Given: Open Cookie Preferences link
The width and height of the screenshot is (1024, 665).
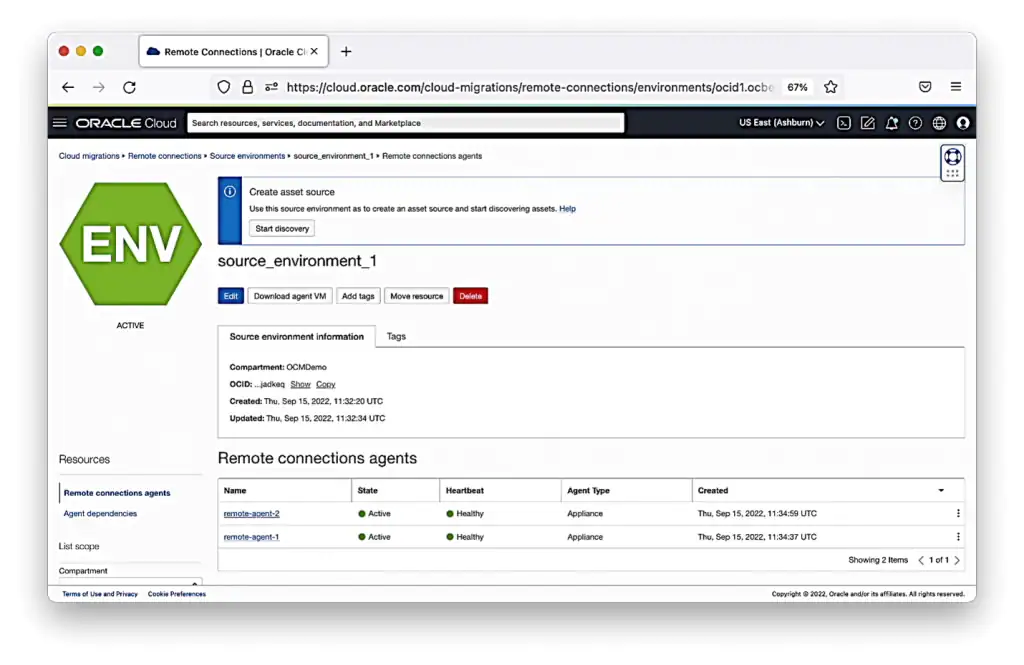Looking at the screenshot, I should click(x=176, y=594).
